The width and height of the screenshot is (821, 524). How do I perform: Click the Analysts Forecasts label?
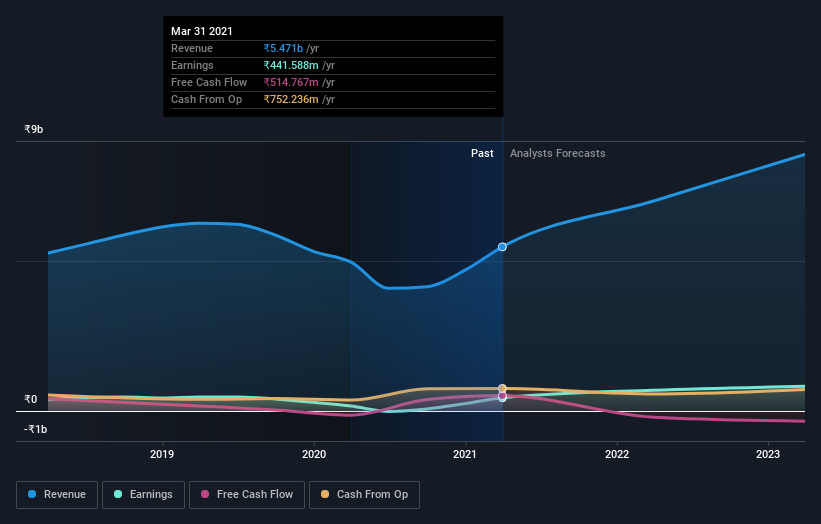pyautogui.click(x=558, y=153)
